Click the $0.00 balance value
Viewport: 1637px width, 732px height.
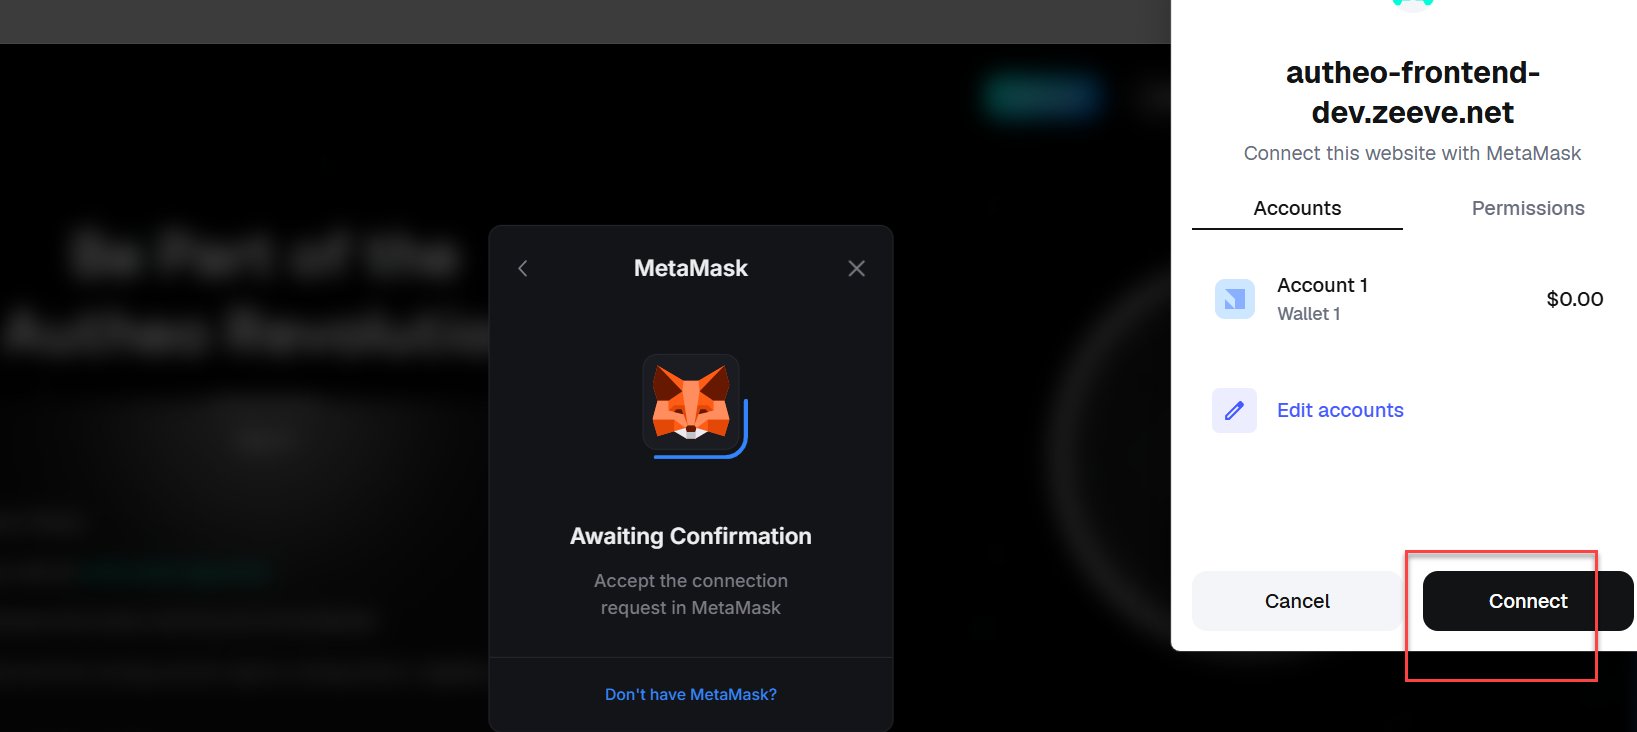[1575, 299]
